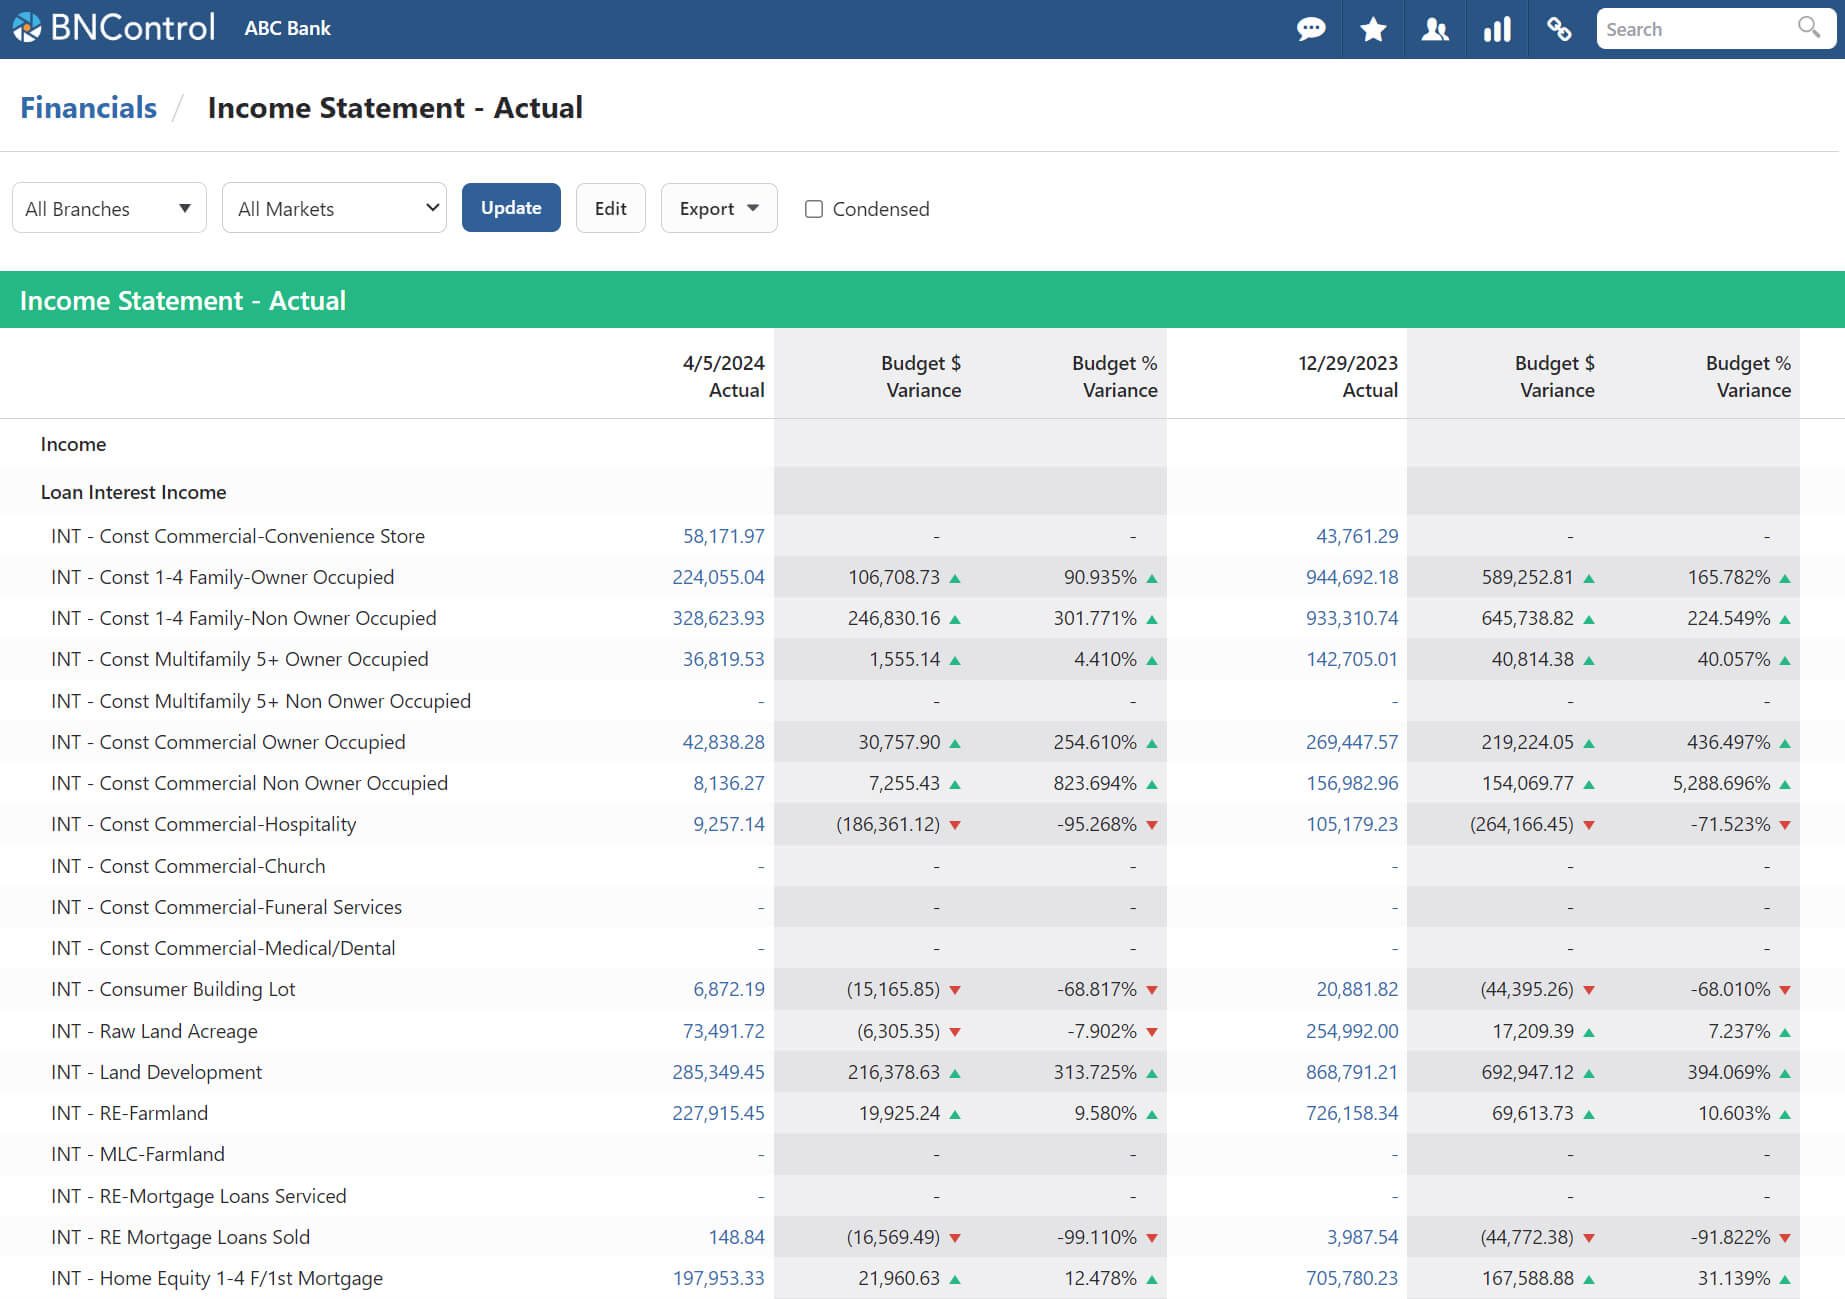The height and width of the screenshot is (1299, 1845).
Task: Open the chat messages icon
Action: point(1310,29)
